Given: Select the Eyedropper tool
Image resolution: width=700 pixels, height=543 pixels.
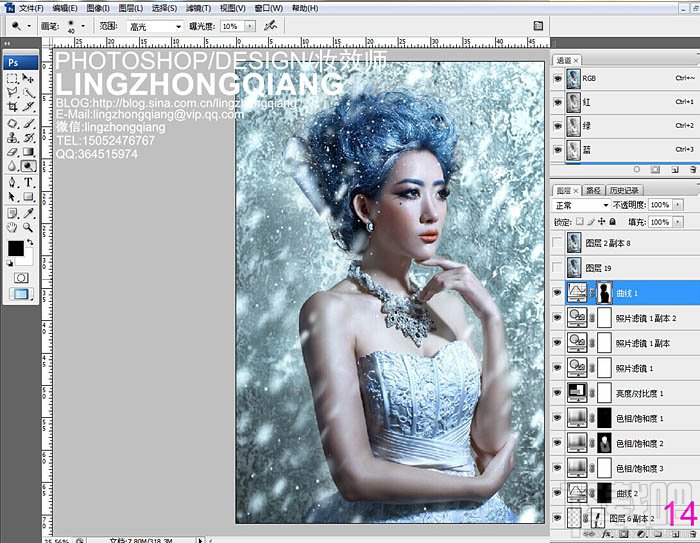Looking at the screenshot, I should click(28, 213).
